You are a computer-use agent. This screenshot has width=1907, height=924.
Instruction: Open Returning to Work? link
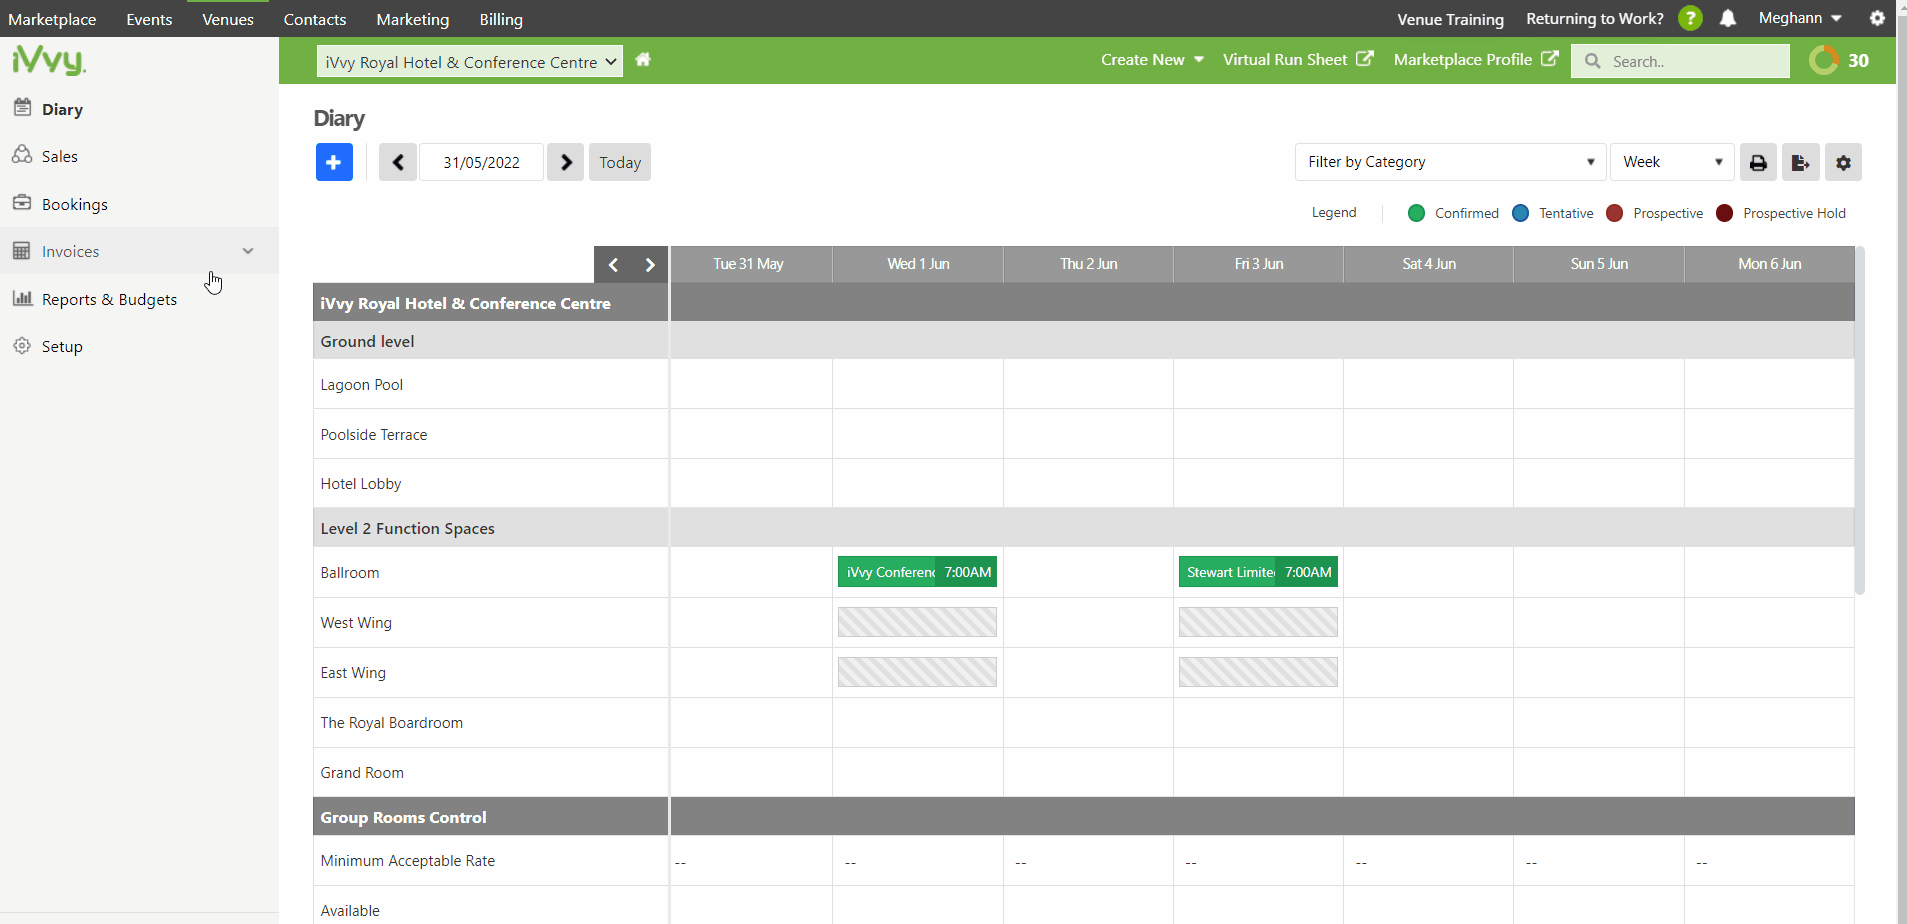point(1595,19)
